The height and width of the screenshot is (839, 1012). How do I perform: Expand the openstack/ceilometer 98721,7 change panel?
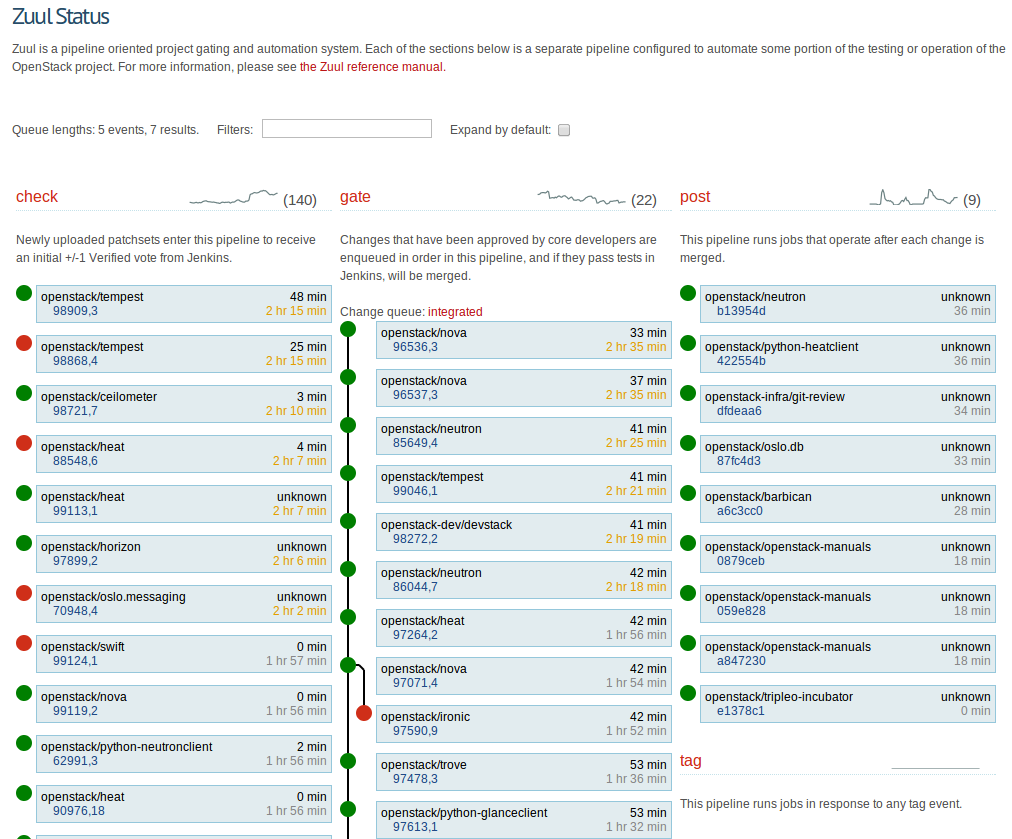(184, 404)
